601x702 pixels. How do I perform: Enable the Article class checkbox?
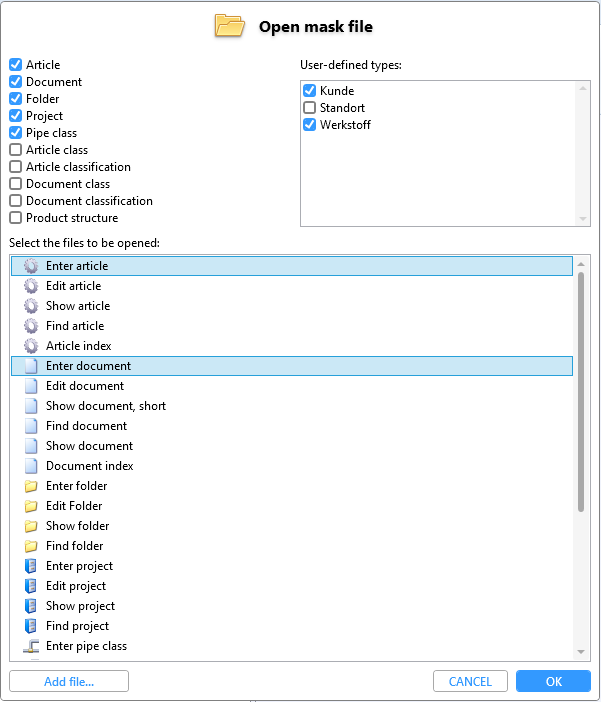(x=16, y=150)
